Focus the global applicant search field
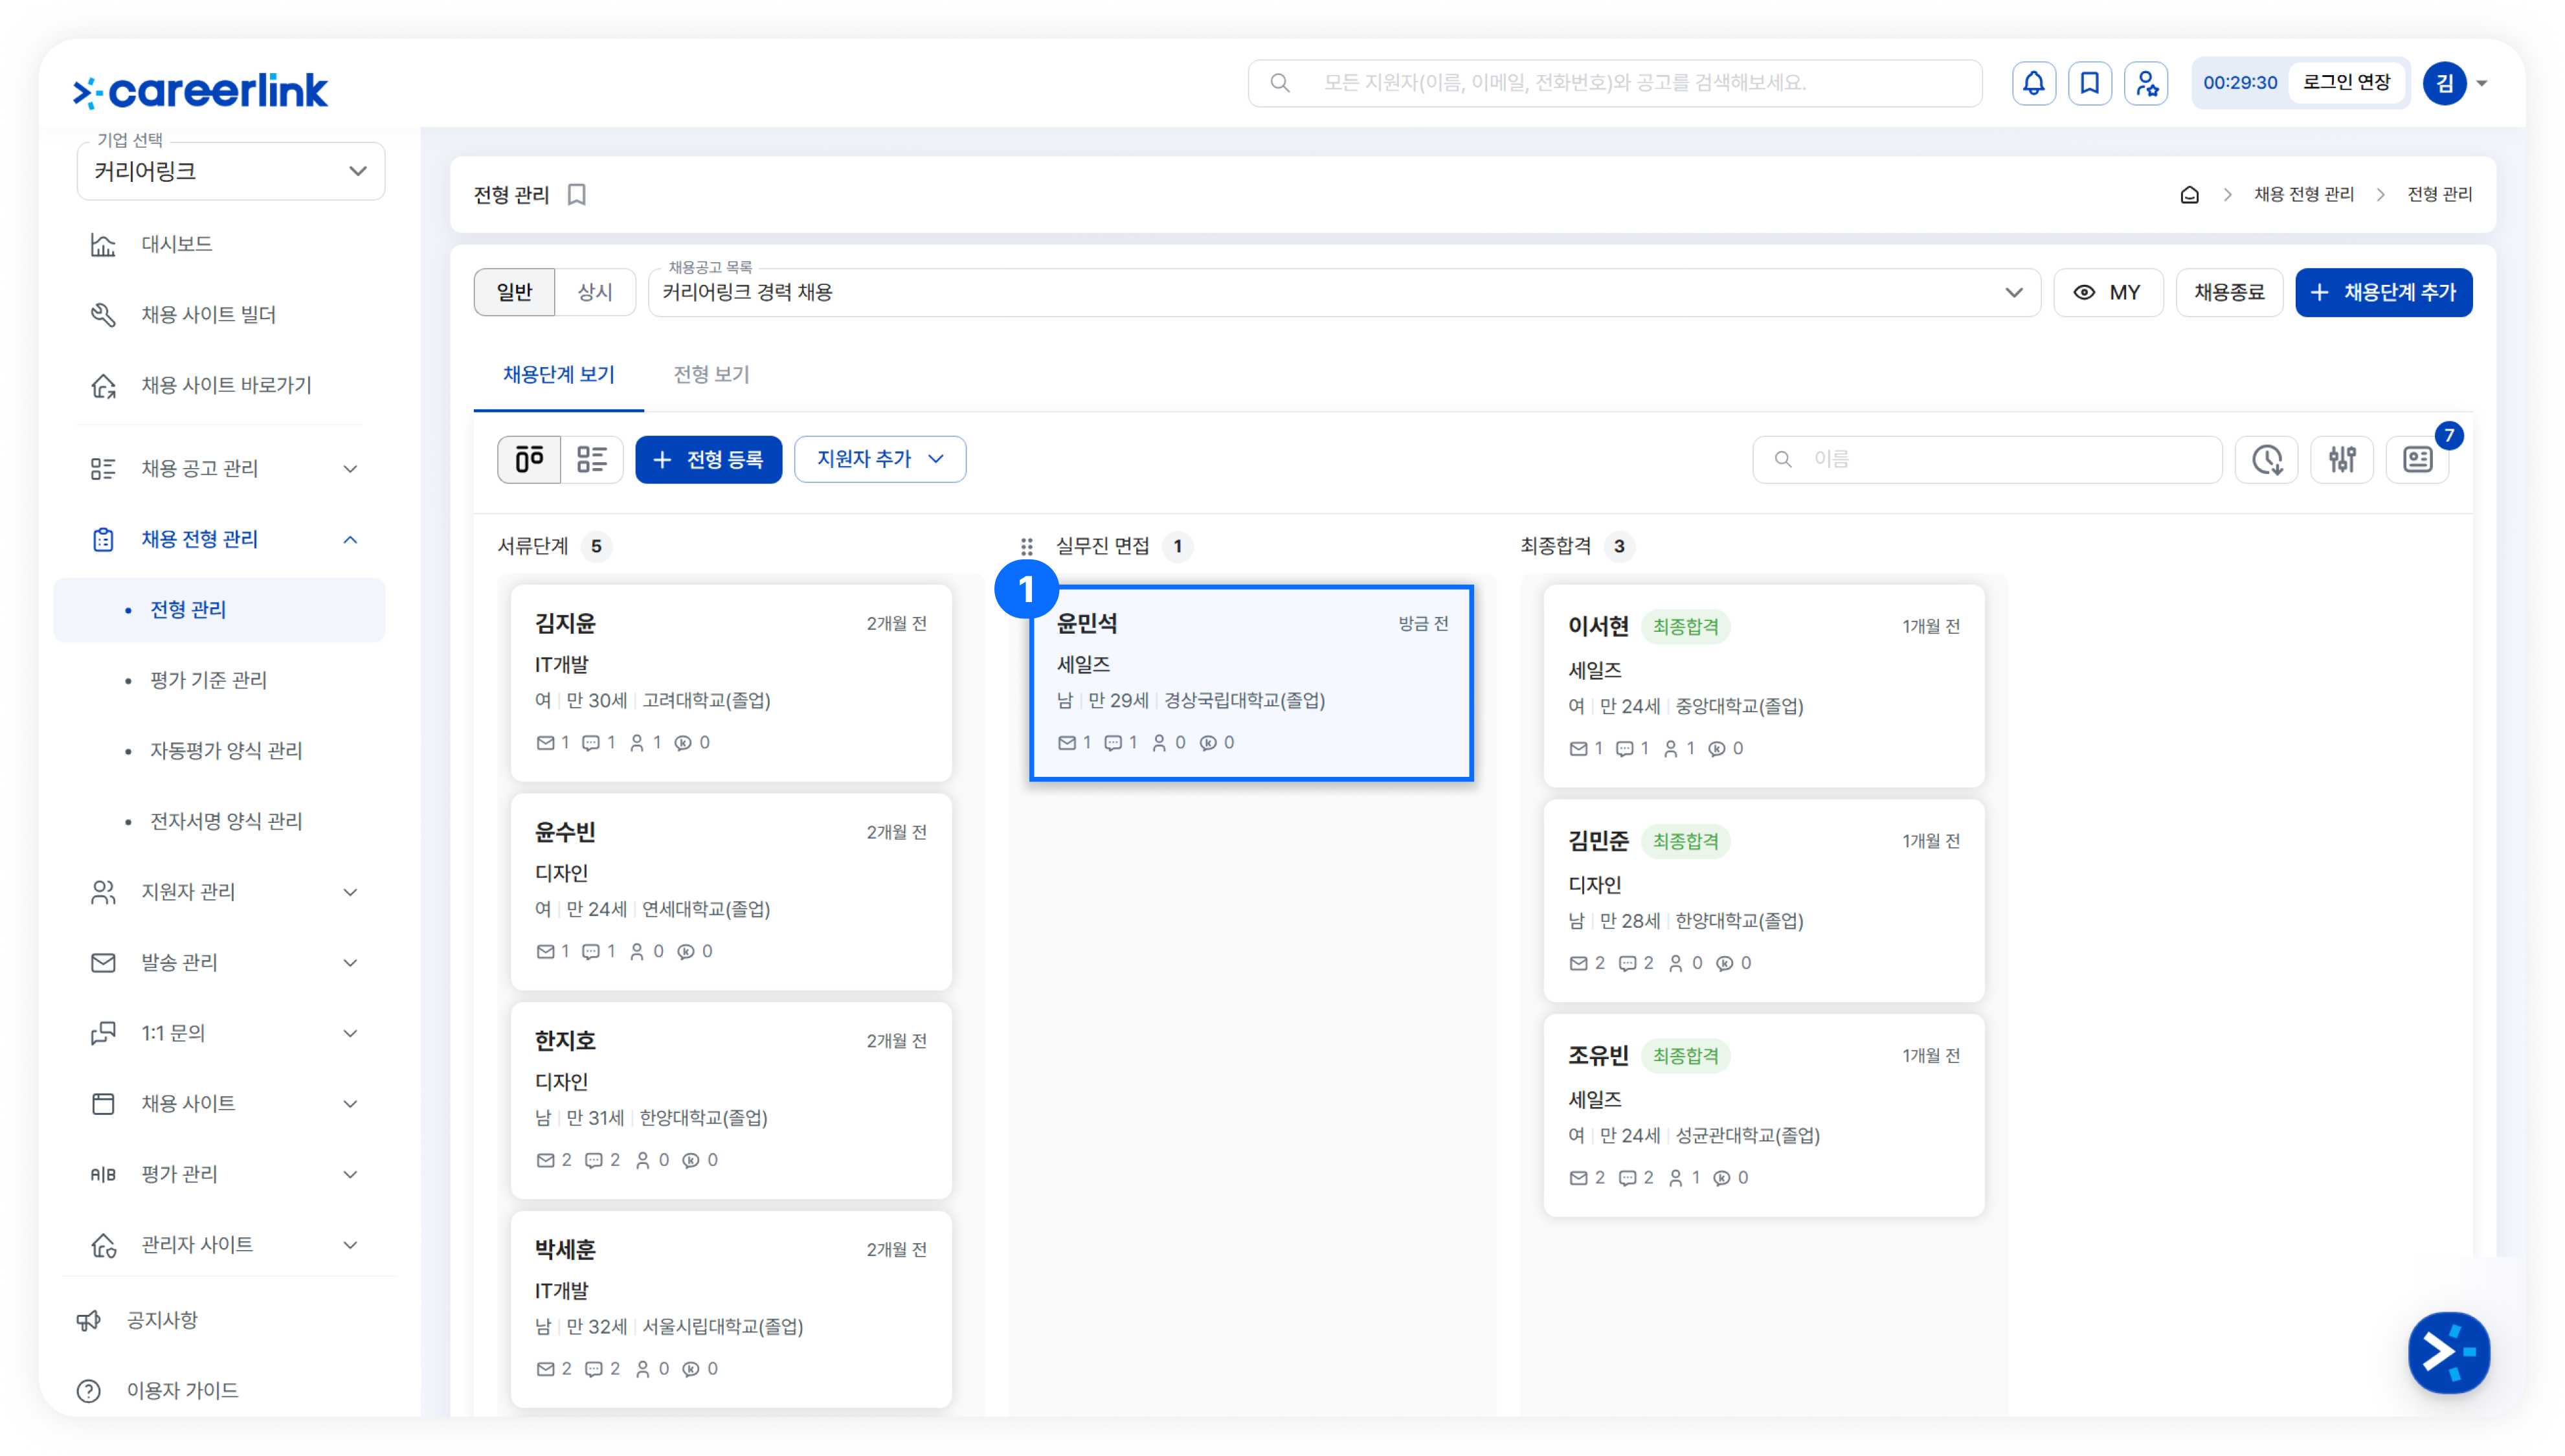The height and width of the screenshot is (1456, 2565). [x=1614, y=83]
